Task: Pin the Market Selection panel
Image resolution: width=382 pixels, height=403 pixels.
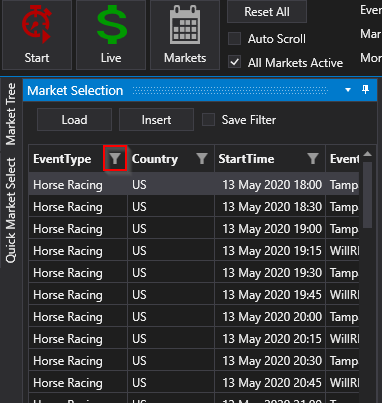Action: [x=366, y=90]
